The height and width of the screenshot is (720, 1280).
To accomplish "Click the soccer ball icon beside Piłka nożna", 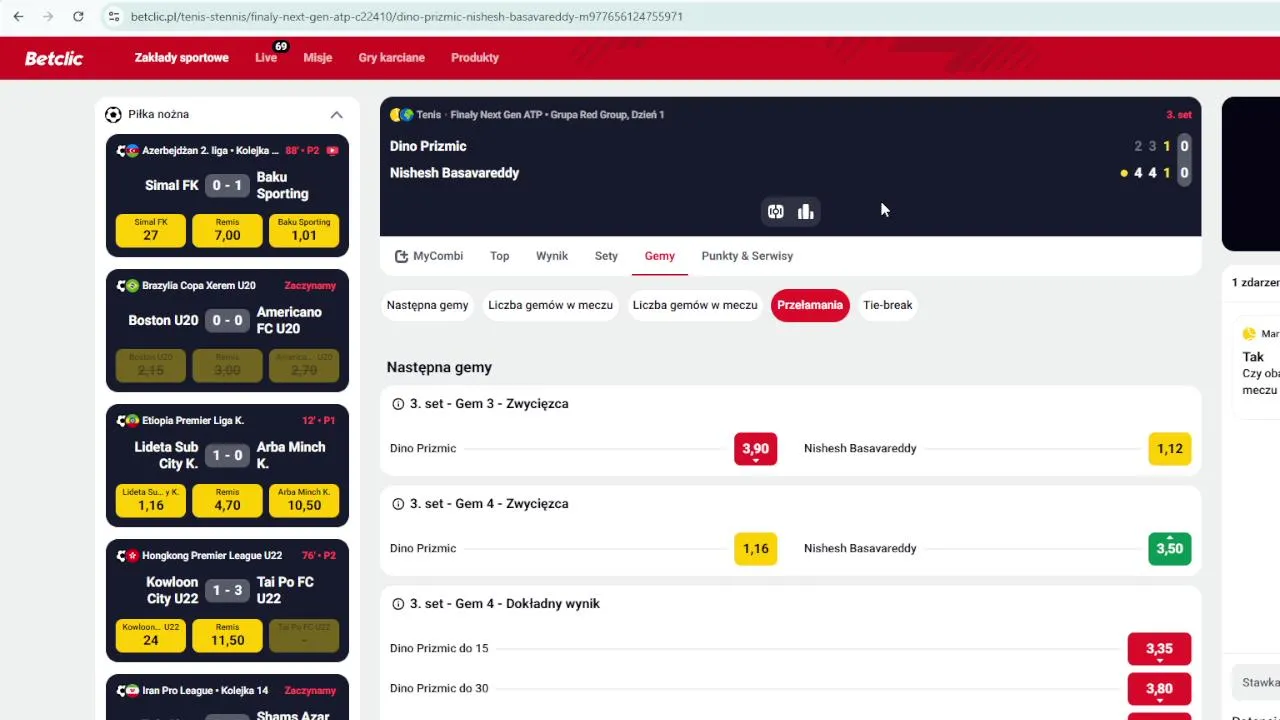I will pyautogui.click(x=113, y=114).
